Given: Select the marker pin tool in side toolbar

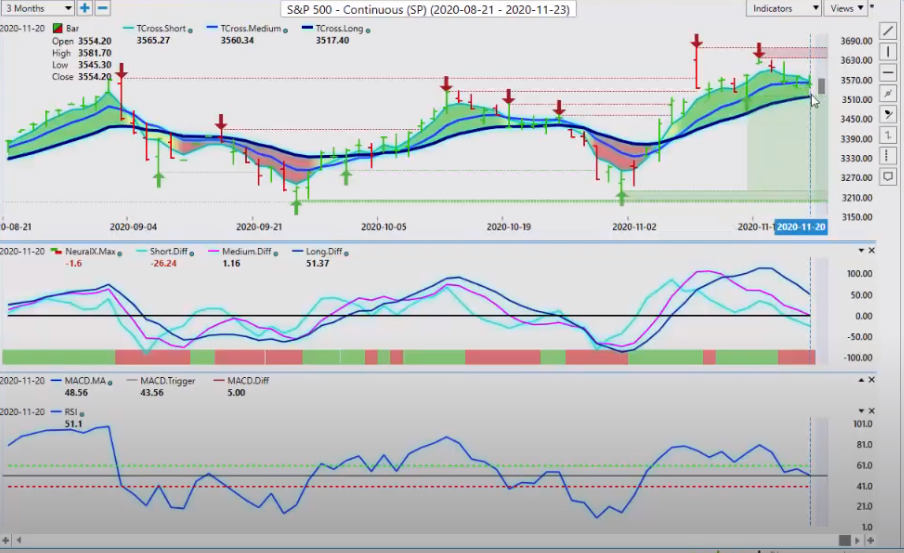Looking at the screenshot, I should pyautogui.click(x=888, y=114).
